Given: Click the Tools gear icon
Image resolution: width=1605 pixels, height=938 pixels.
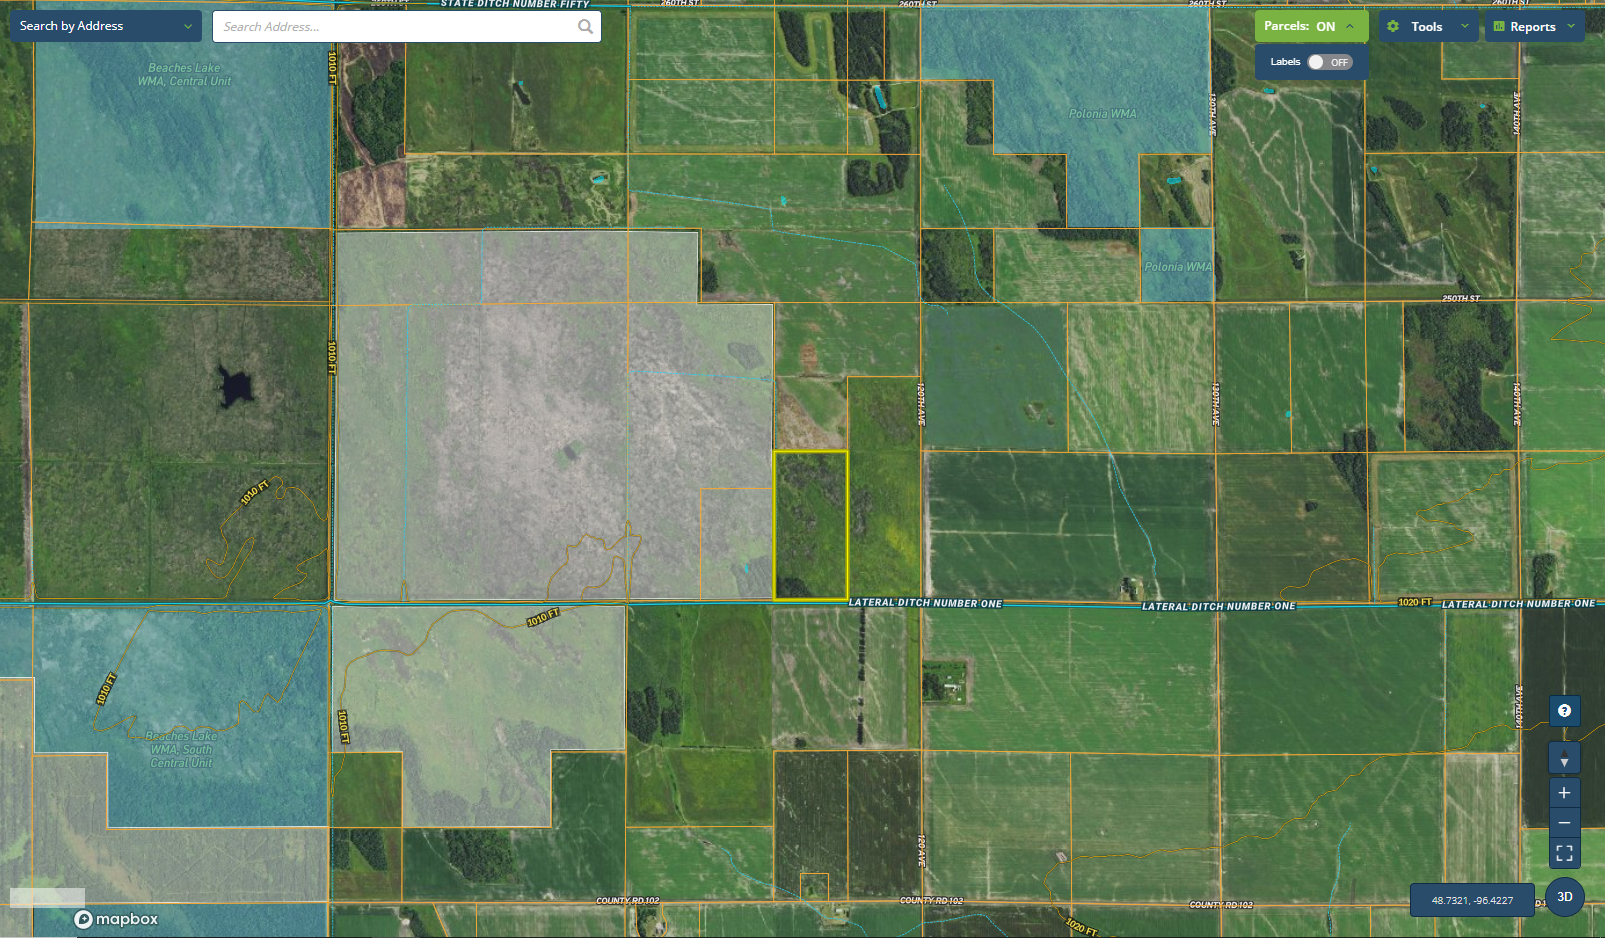Looking at the screenshot, I should click(x=1393, y=27).
